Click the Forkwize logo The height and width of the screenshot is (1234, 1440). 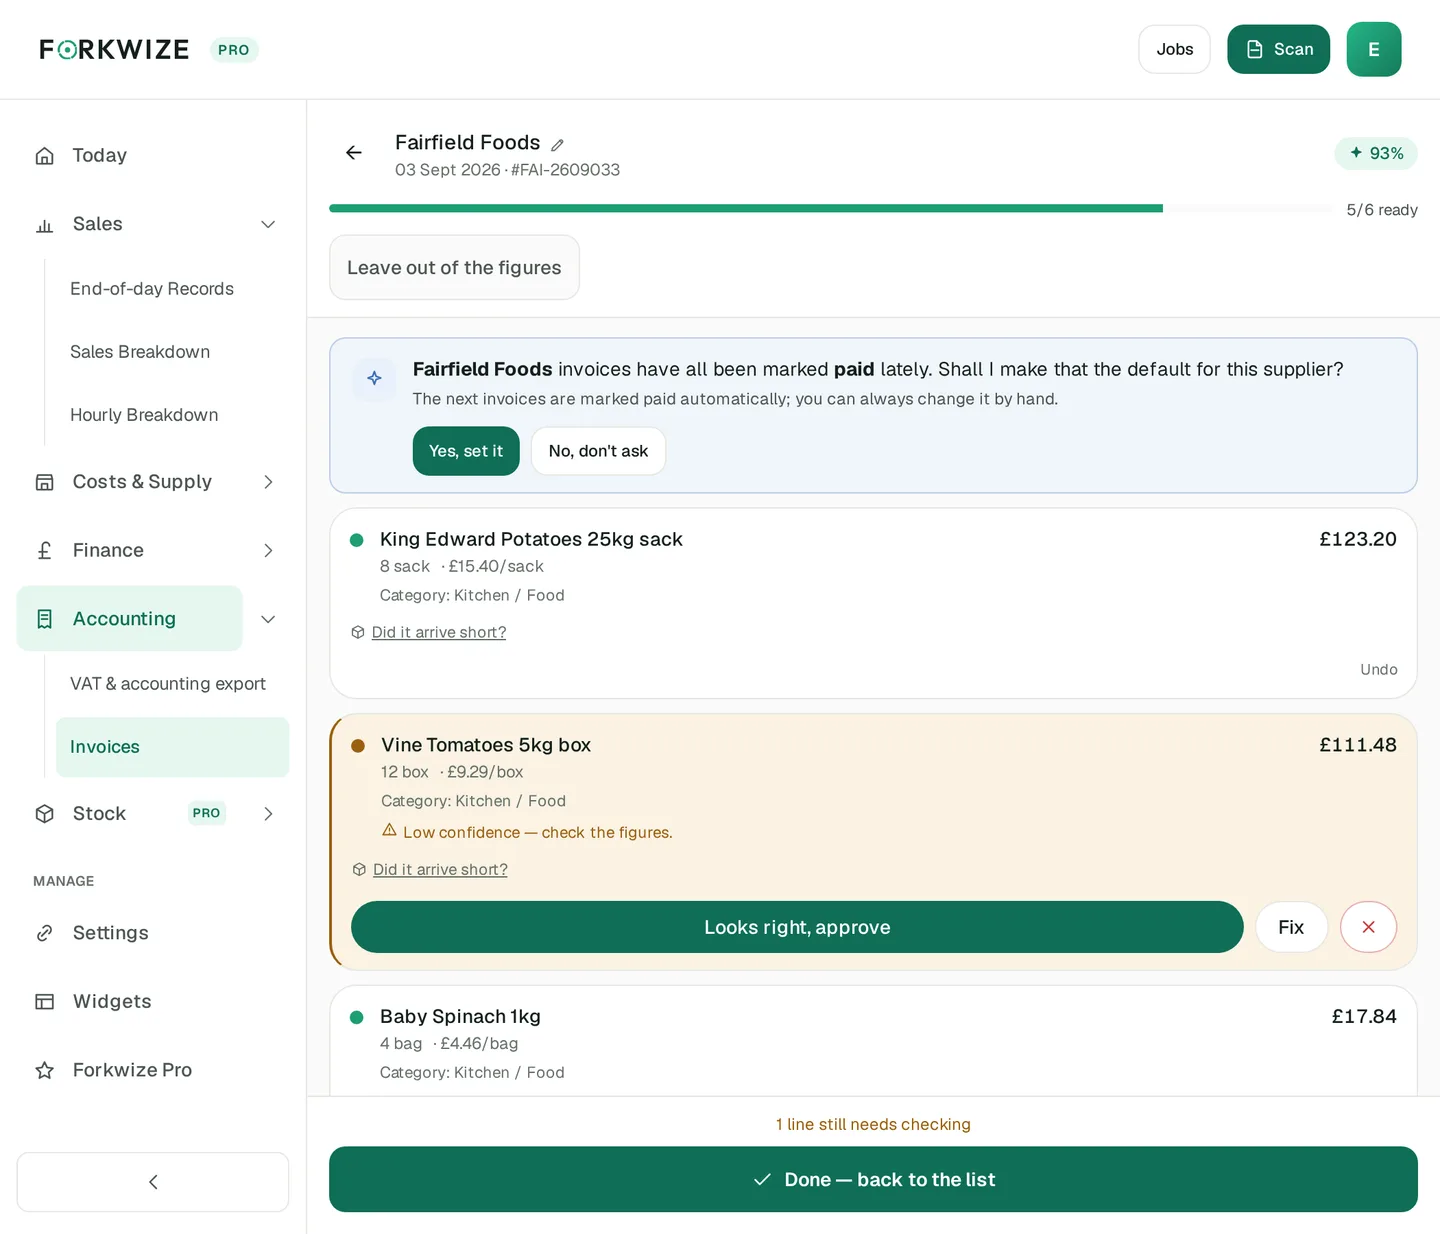[114, 49]
